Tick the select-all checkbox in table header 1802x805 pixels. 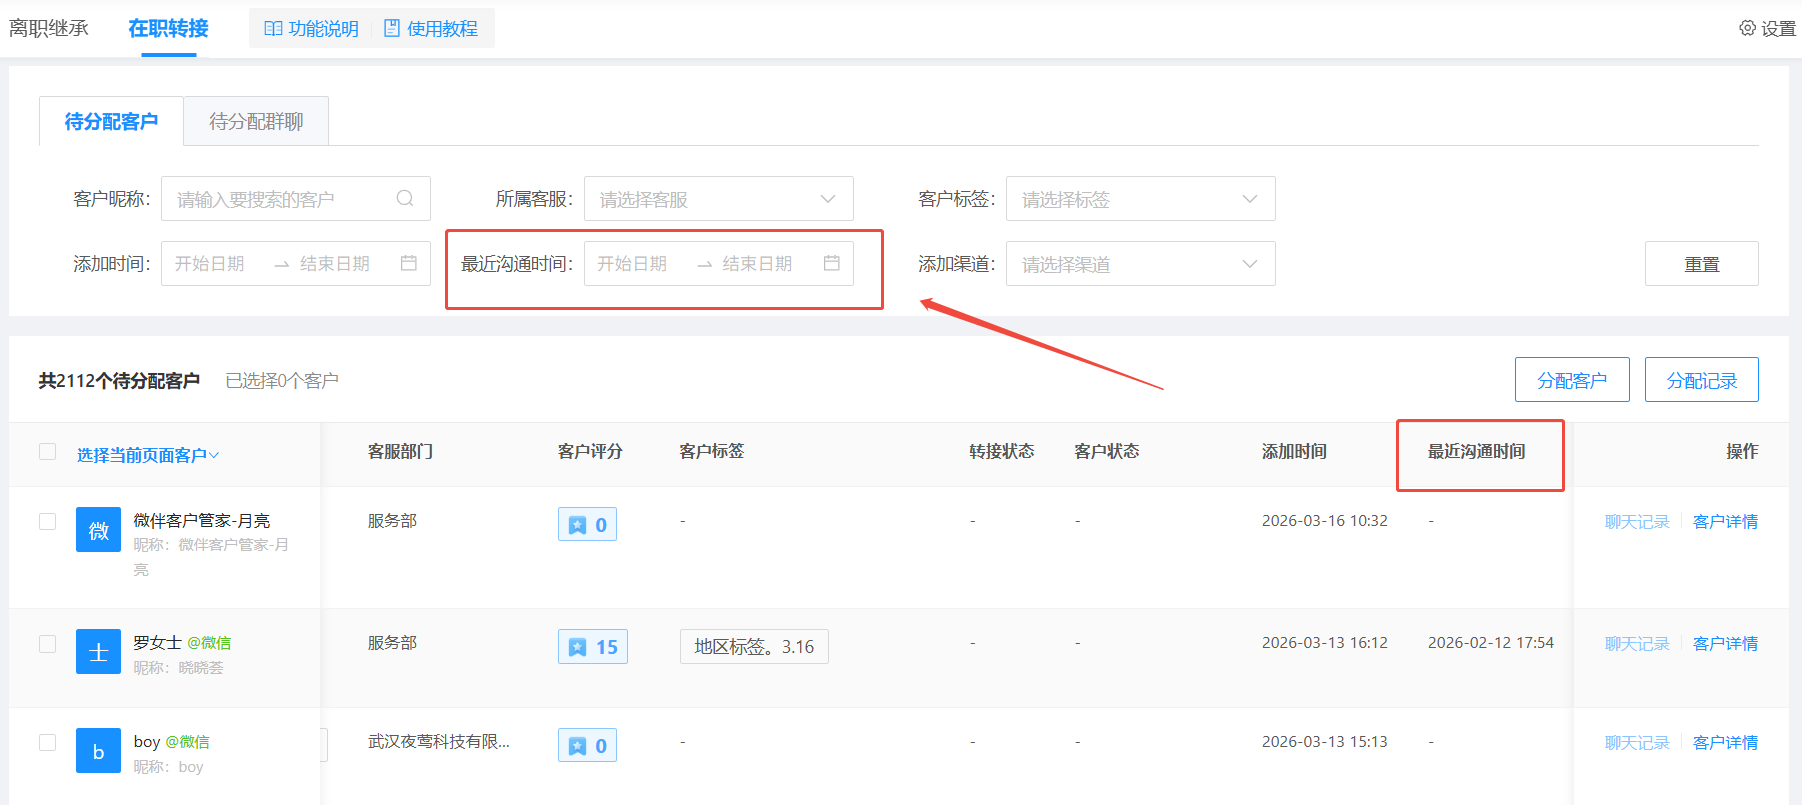point(47,452)
